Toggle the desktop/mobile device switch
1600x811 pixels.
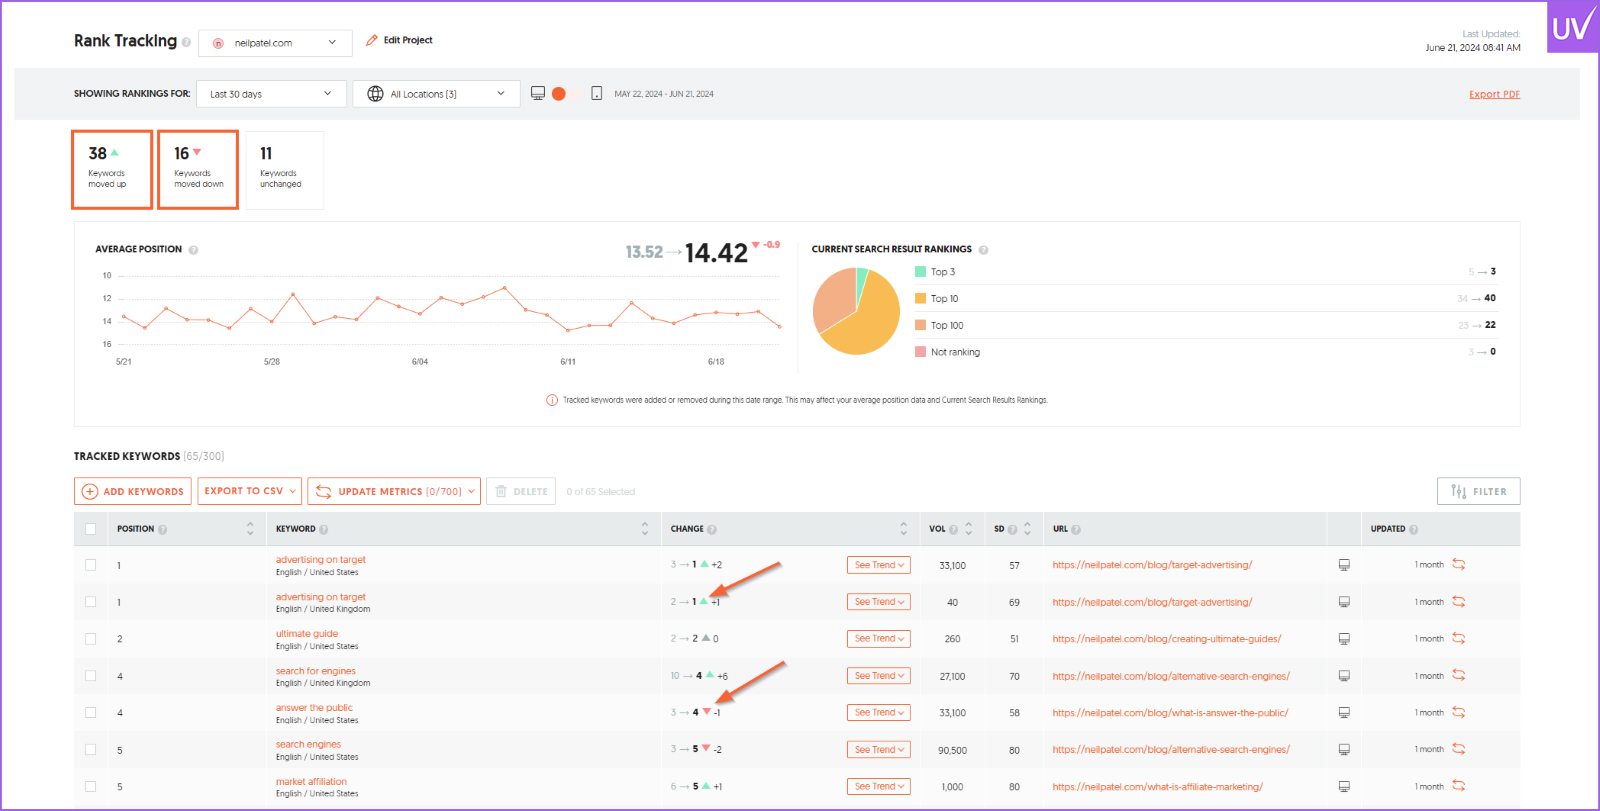pos(566,94)
